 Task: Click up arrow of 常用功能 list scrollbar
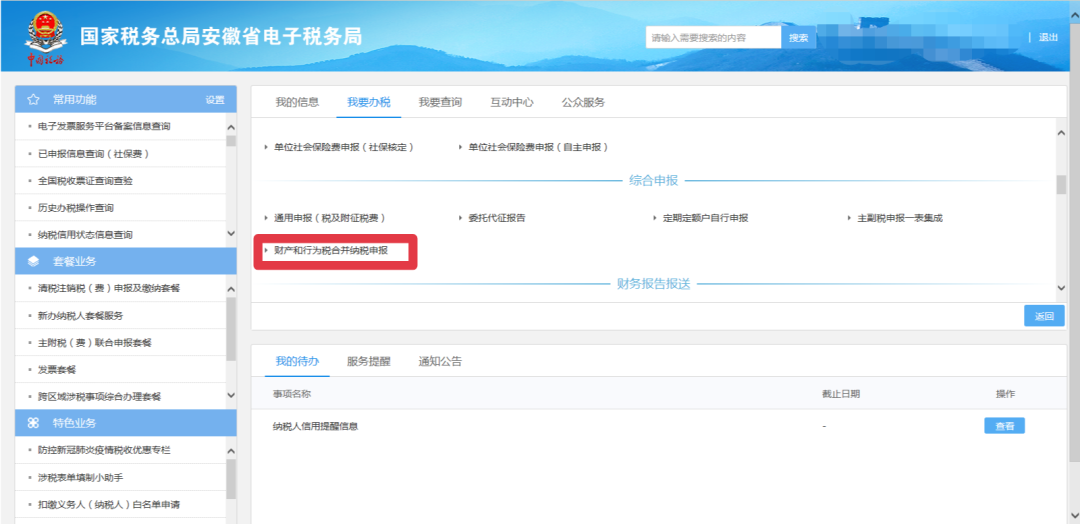point(231,128)
